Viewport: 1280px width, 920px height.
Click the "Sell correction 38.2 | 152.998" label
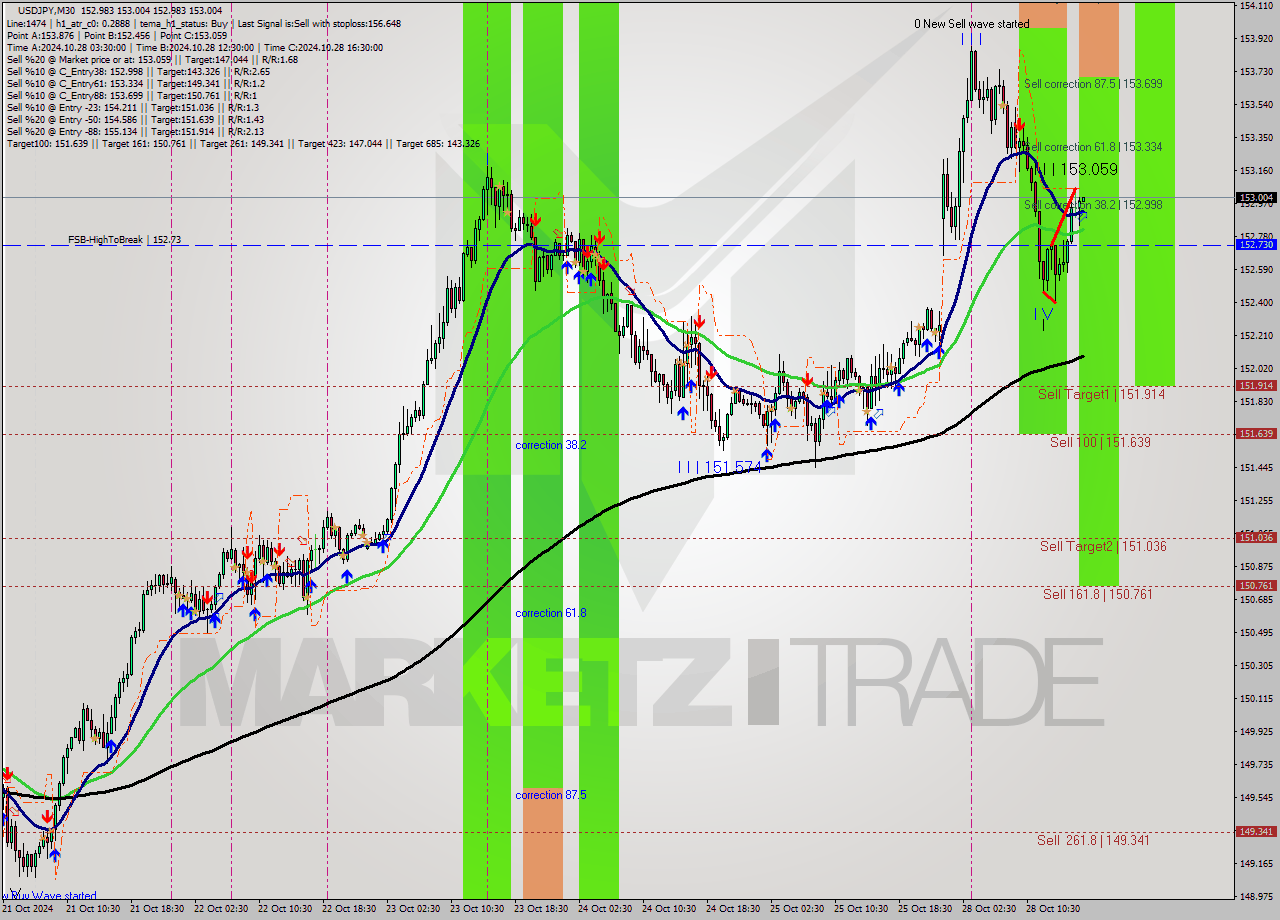(1093, 205)
